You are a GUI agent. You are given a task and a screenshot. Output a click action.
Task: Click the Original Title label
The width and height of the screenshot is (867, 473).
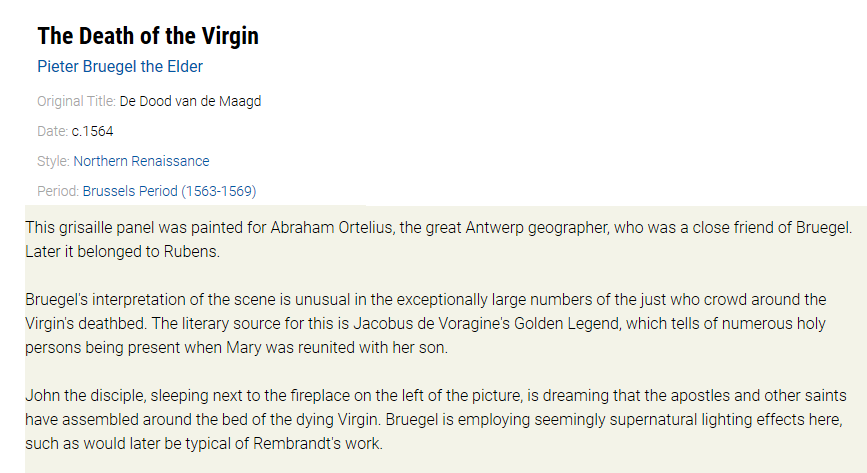pos(76,101)
